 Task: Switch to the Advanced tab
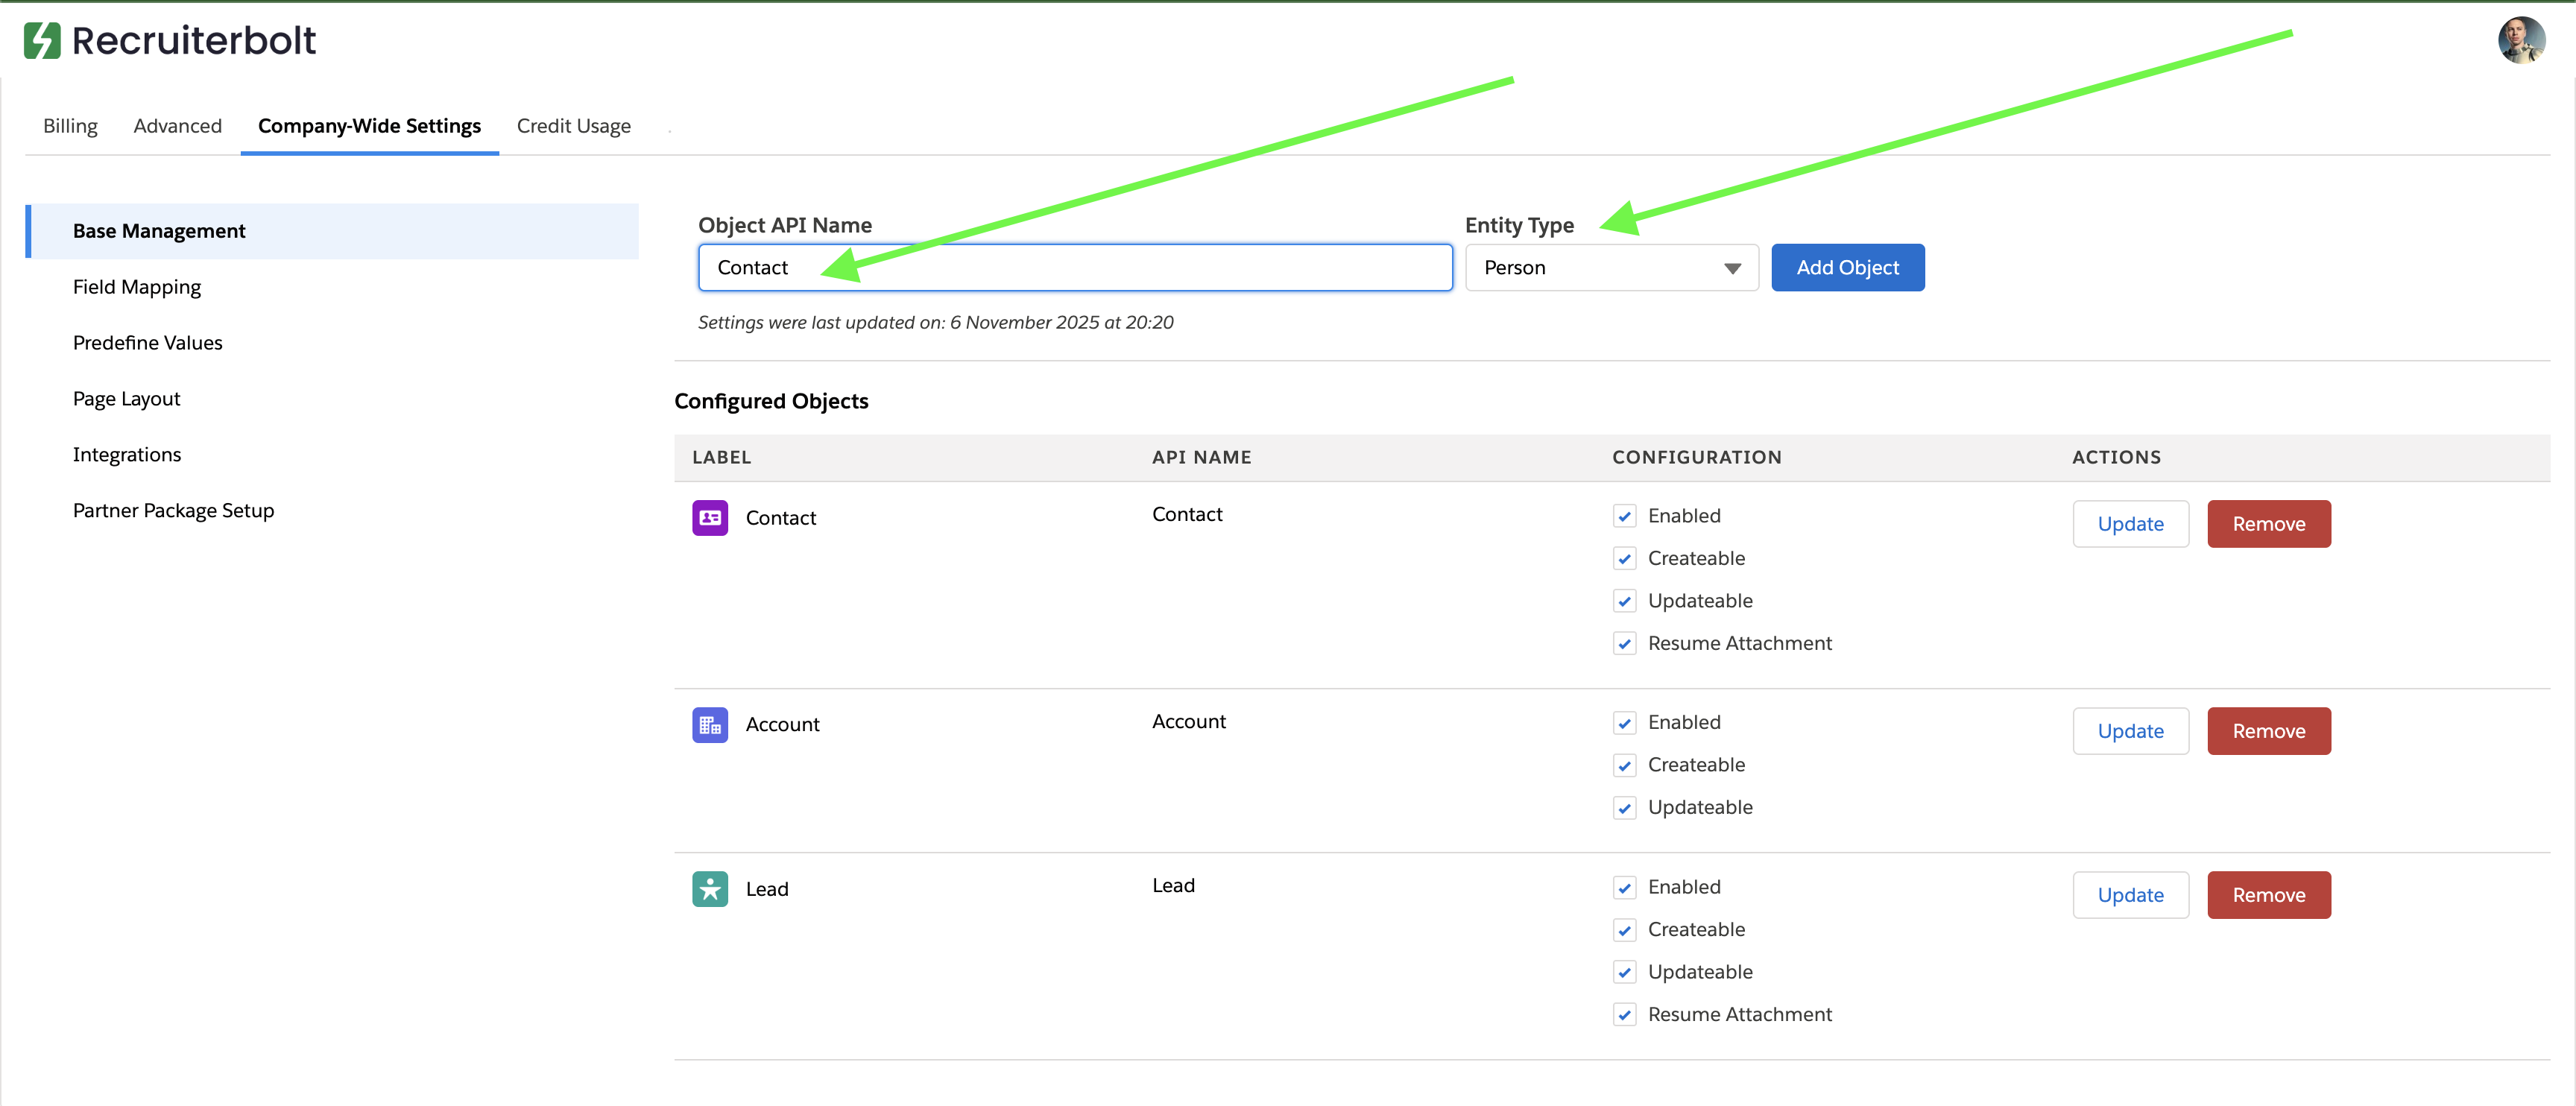click(x=177, y=126)
